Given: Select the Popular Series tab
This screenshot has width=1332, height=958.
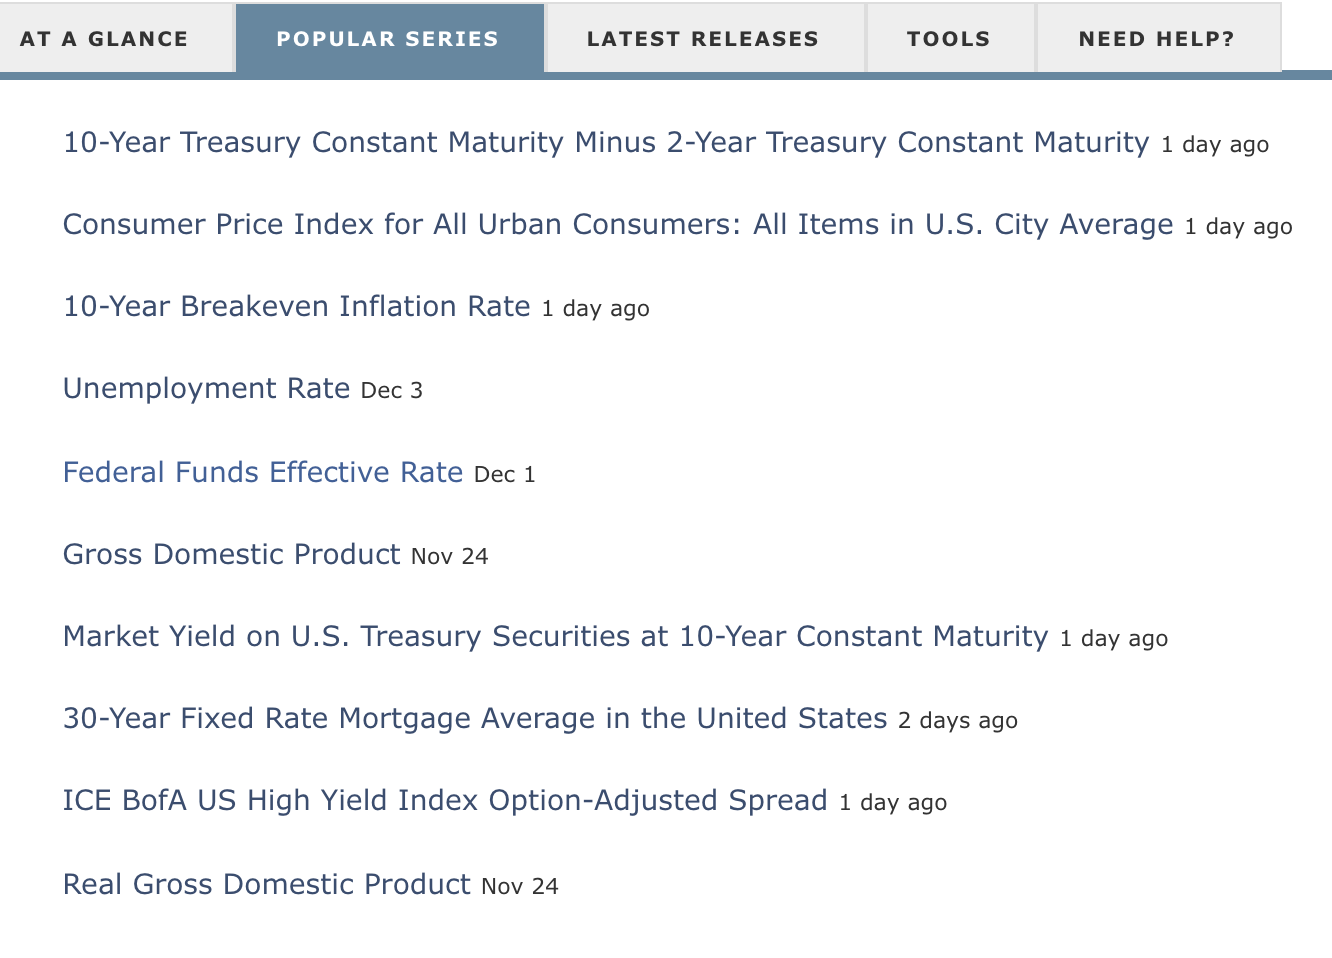Looking at the screenshot, I should coord(390,38).
